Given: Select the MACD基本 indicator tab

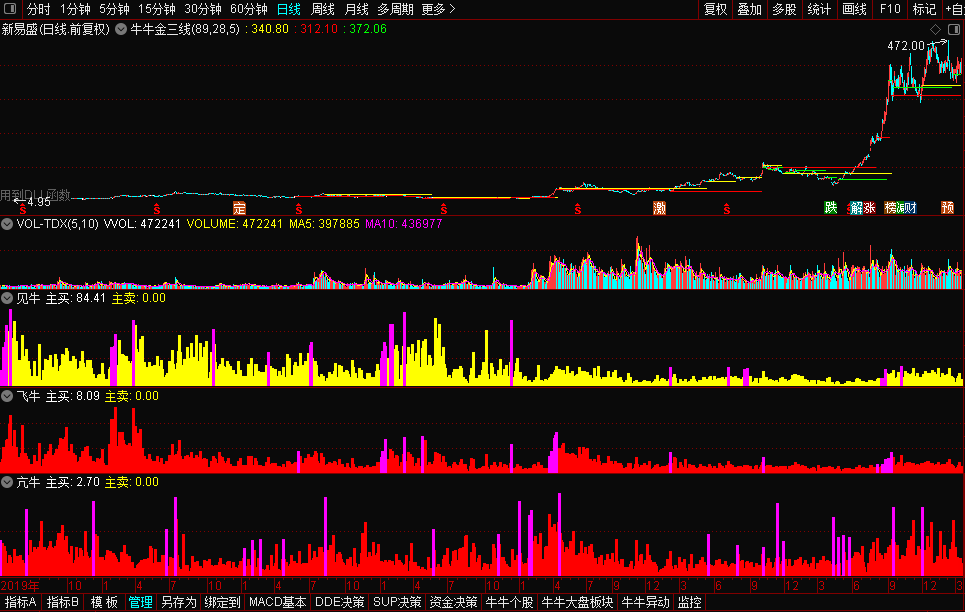Looking at the screenshot, I should [x=277, y=602].
